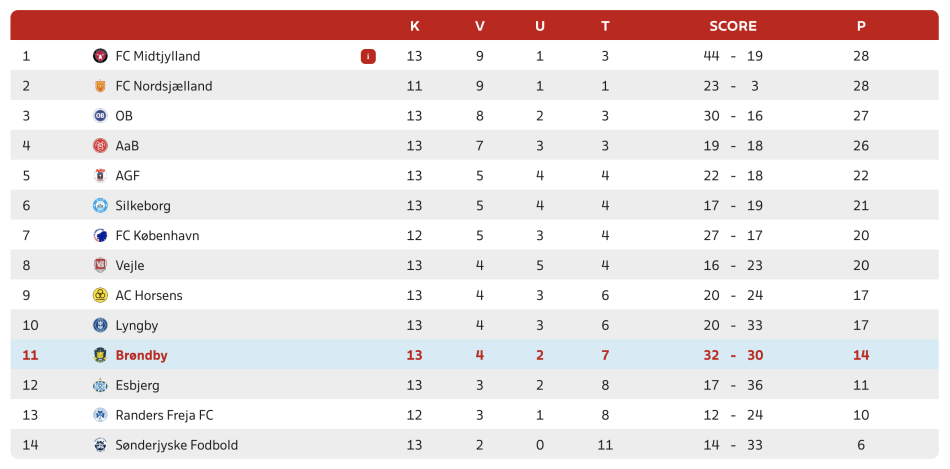The width and height of the screenshot is (950, 469).
Task: Open the Lyngby team link
Action: point(137,325)
